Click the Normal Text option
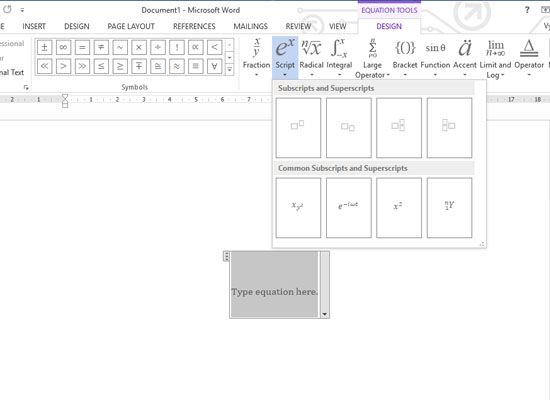The image size is (550, 400). tap(12, 72)
